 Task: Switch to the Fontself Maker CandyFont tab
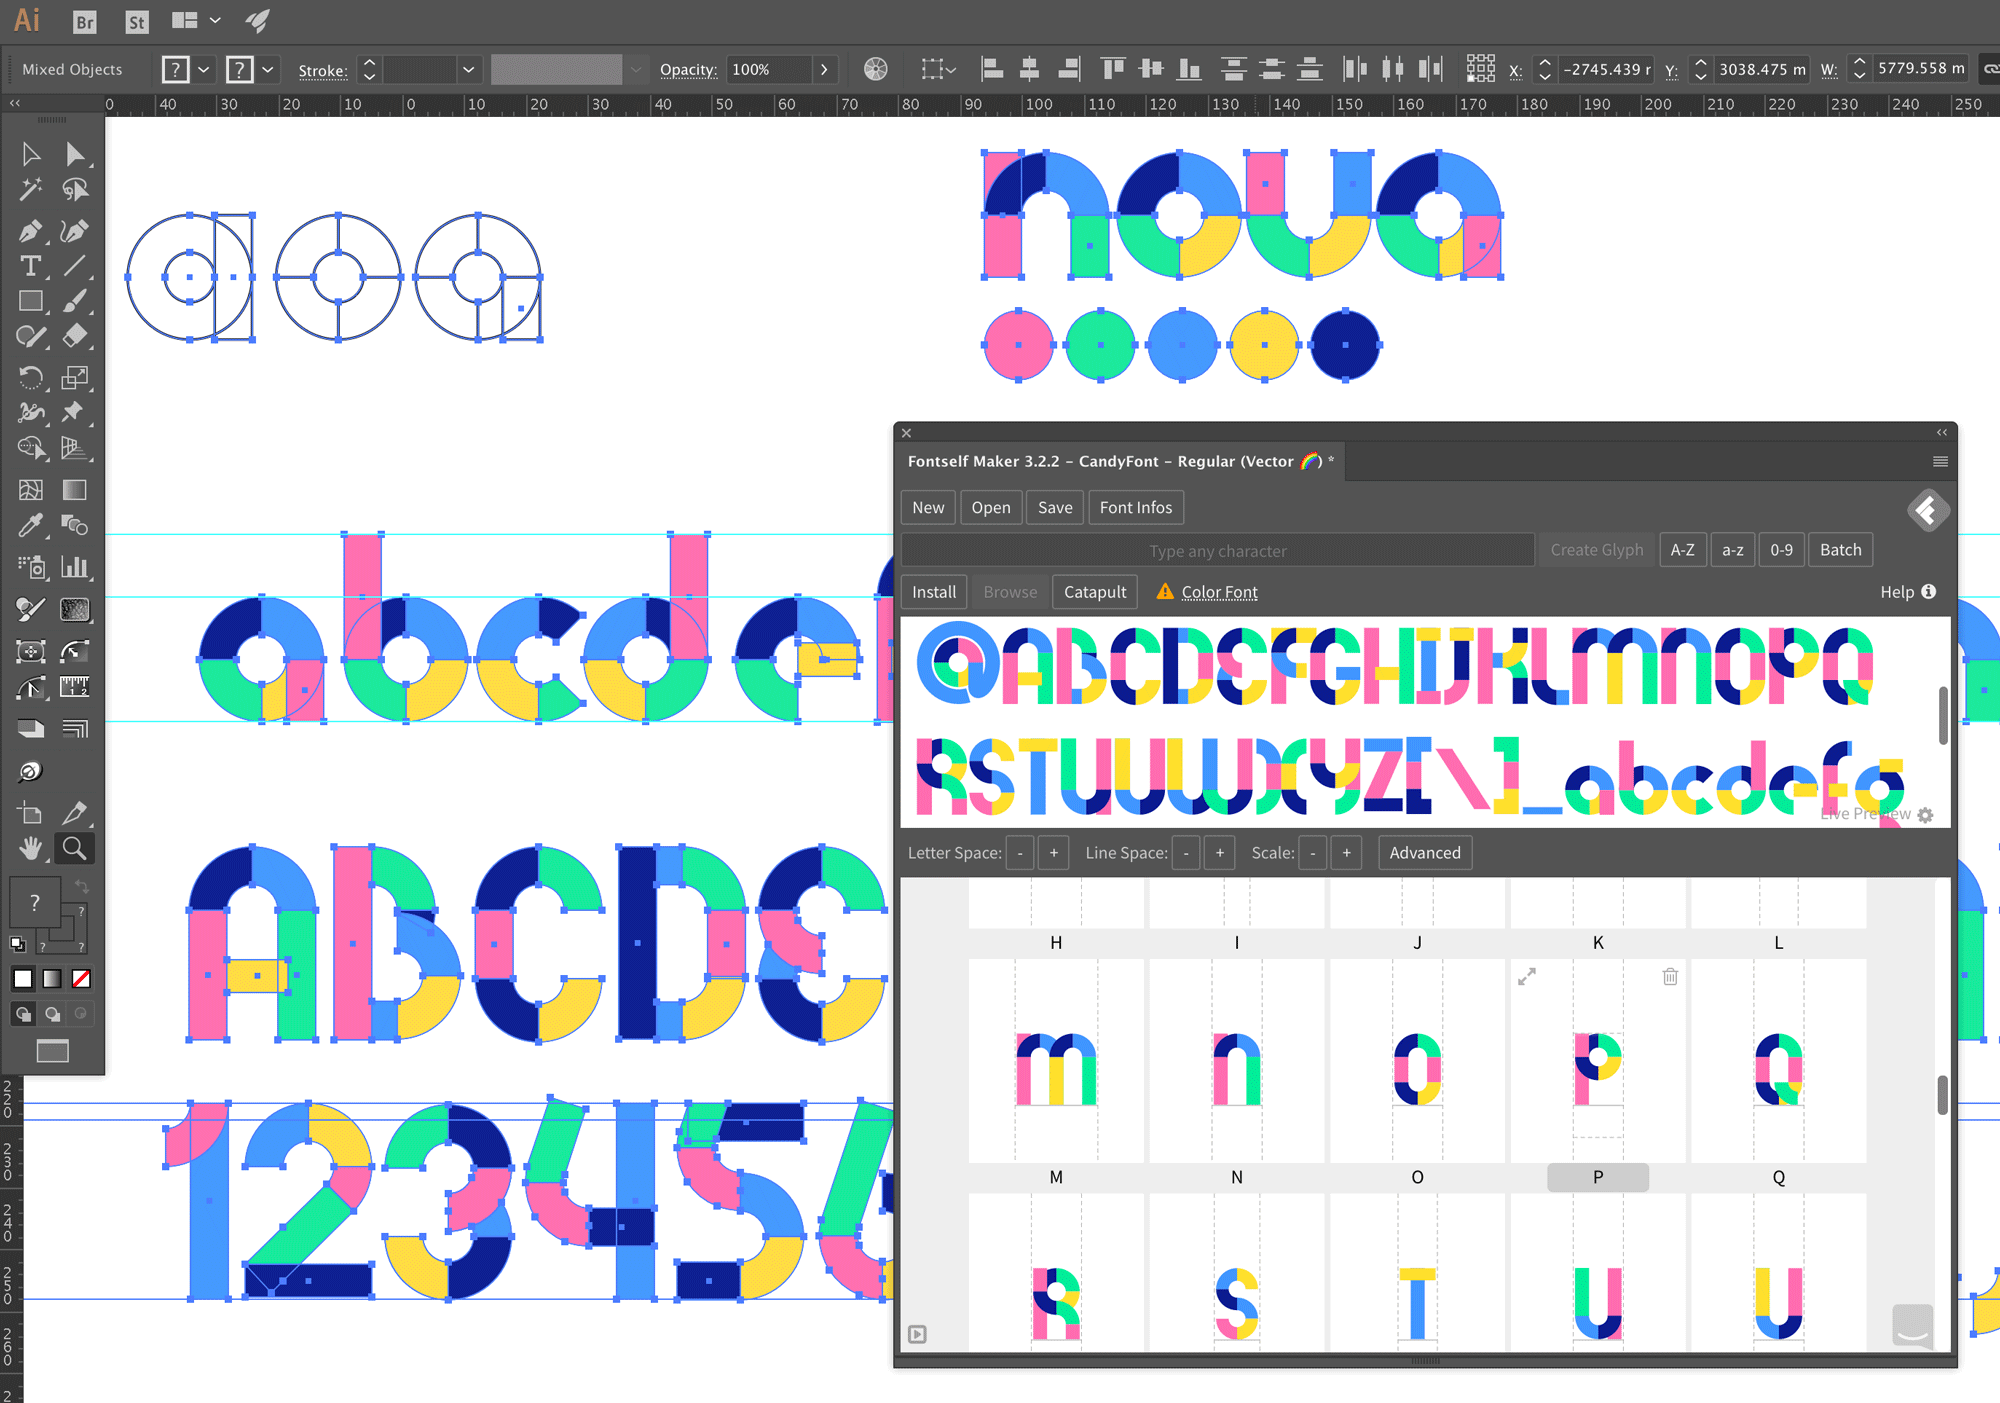(x=1120, y=461)
